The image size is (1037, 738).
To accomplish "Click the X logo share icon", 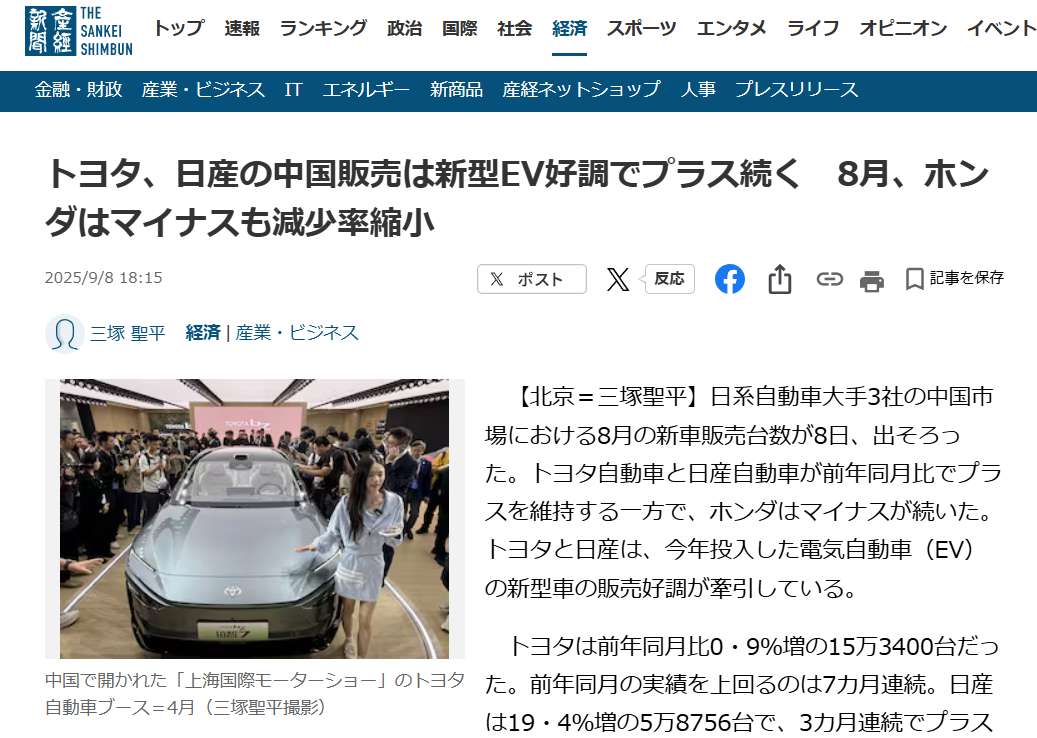I will click(618, 279).
